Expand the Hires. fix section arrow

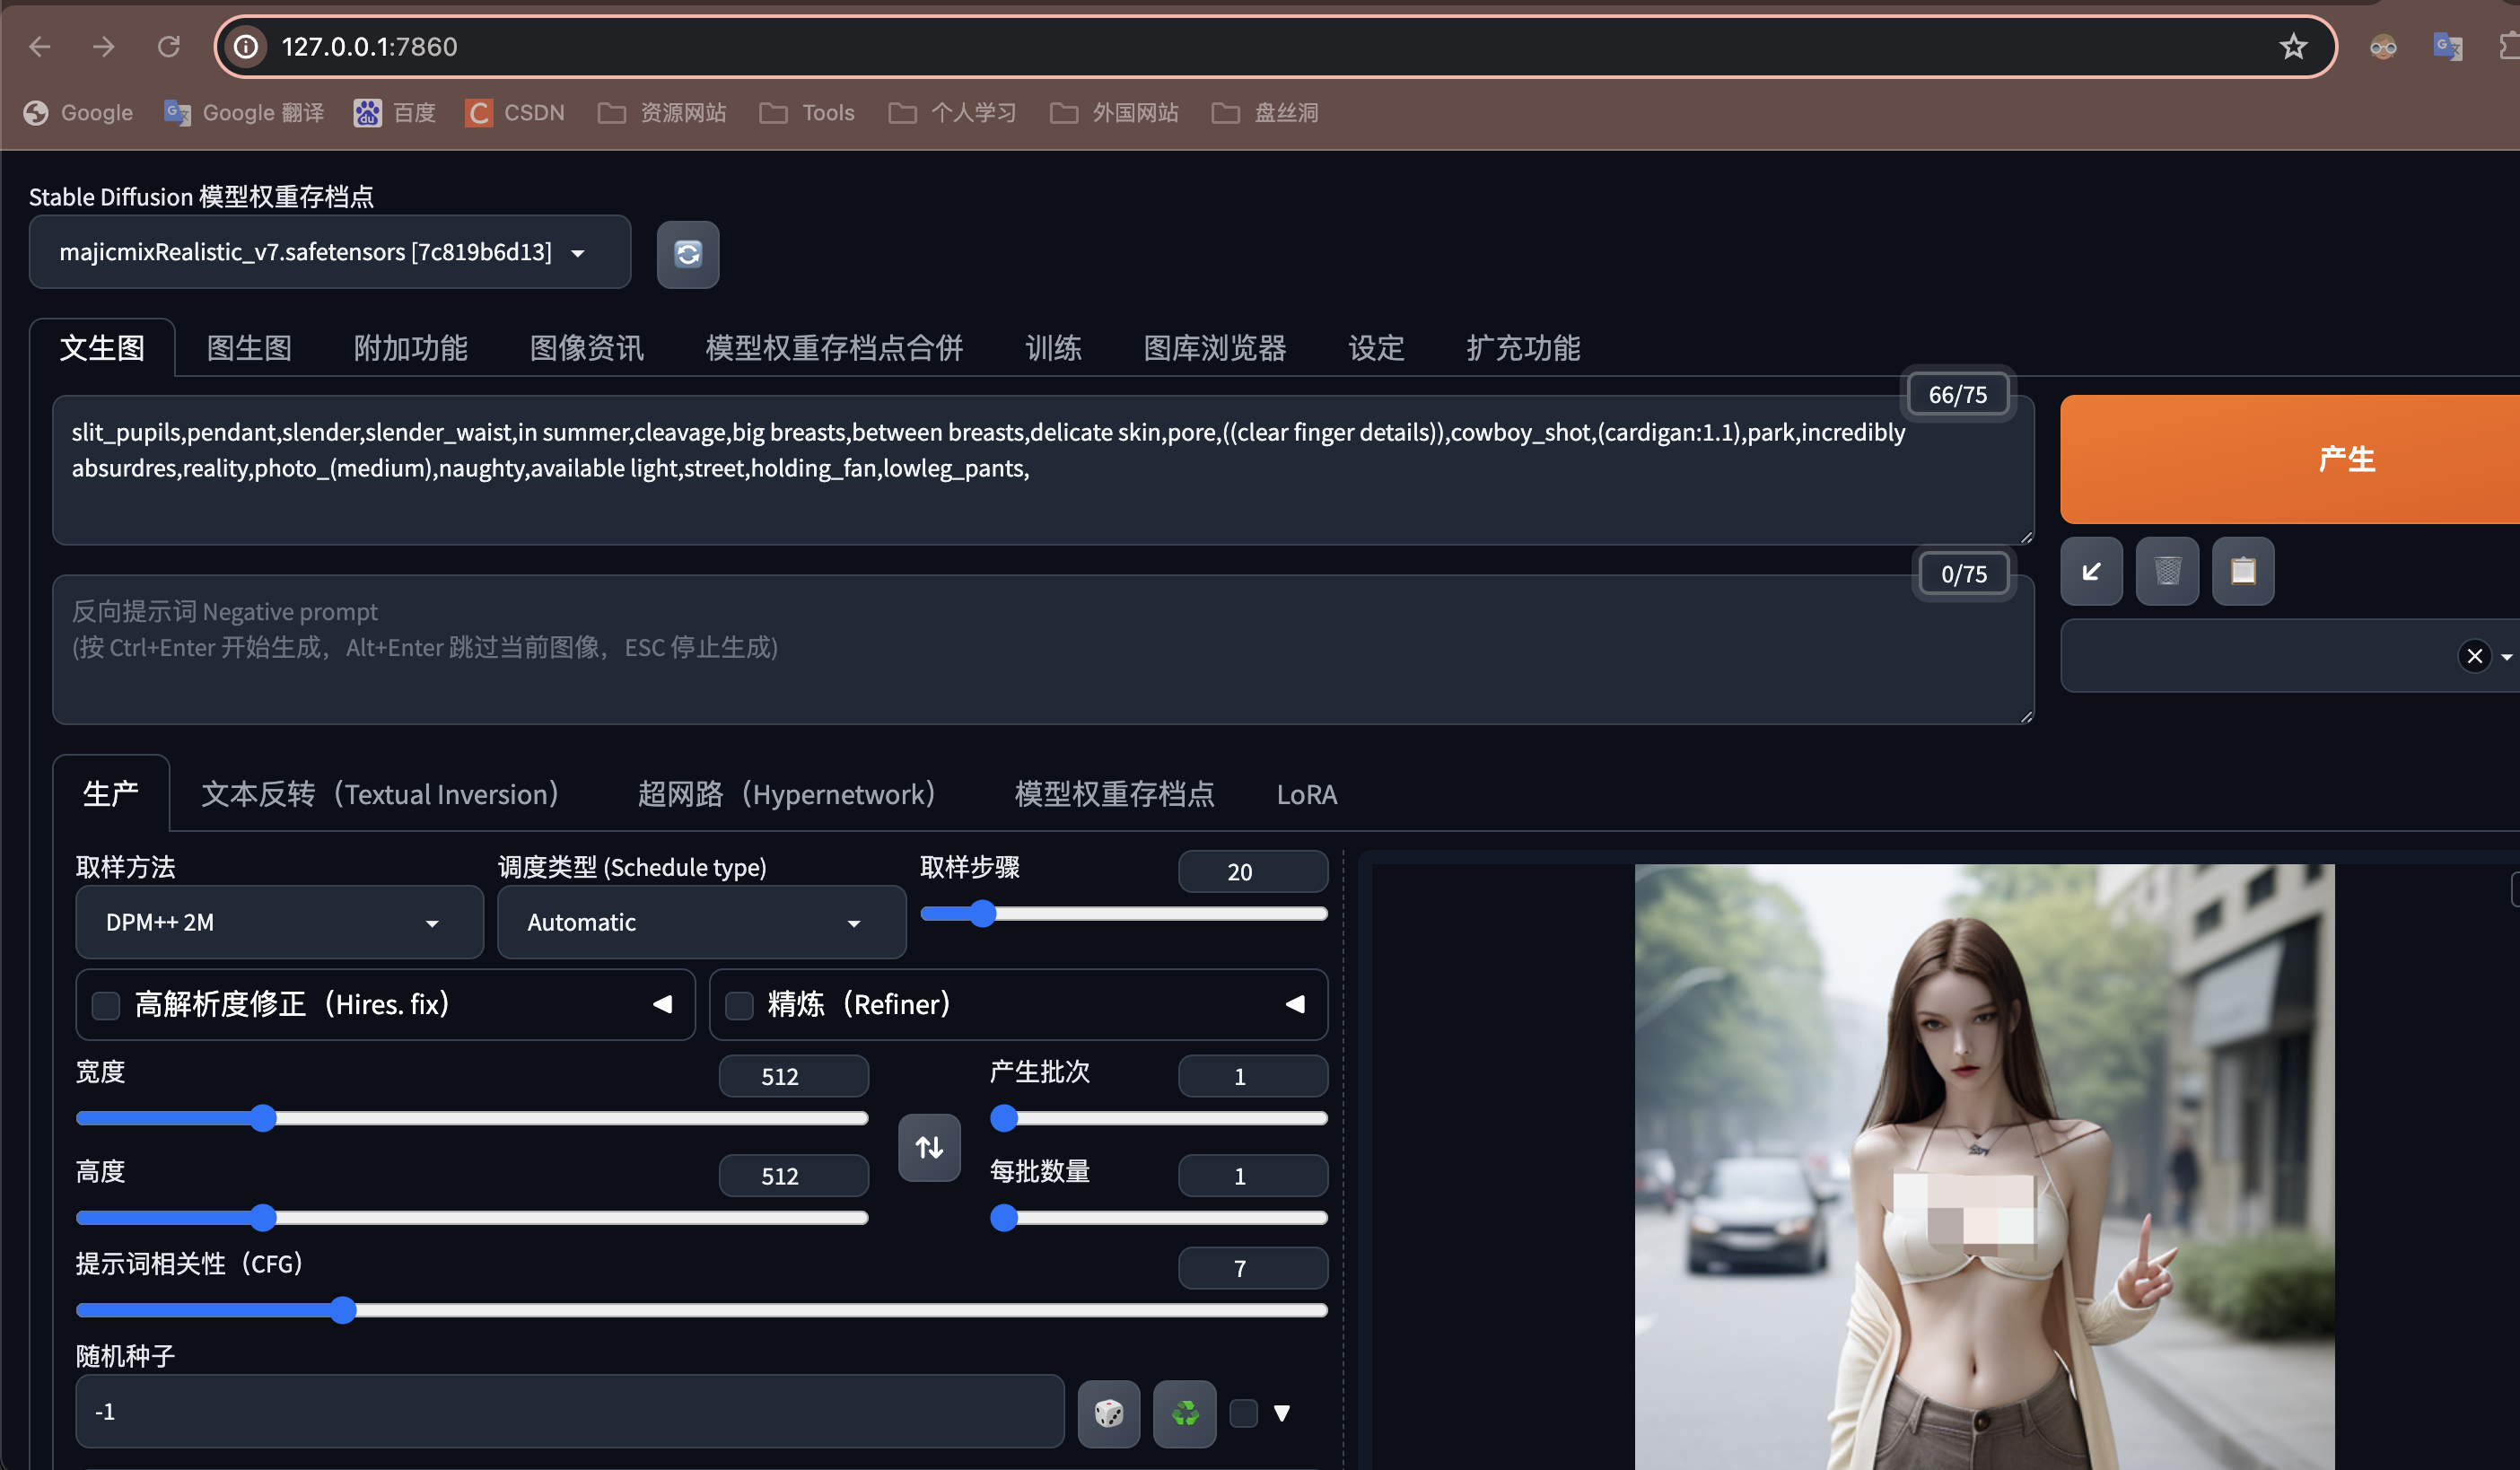[x=662, y=1004]
